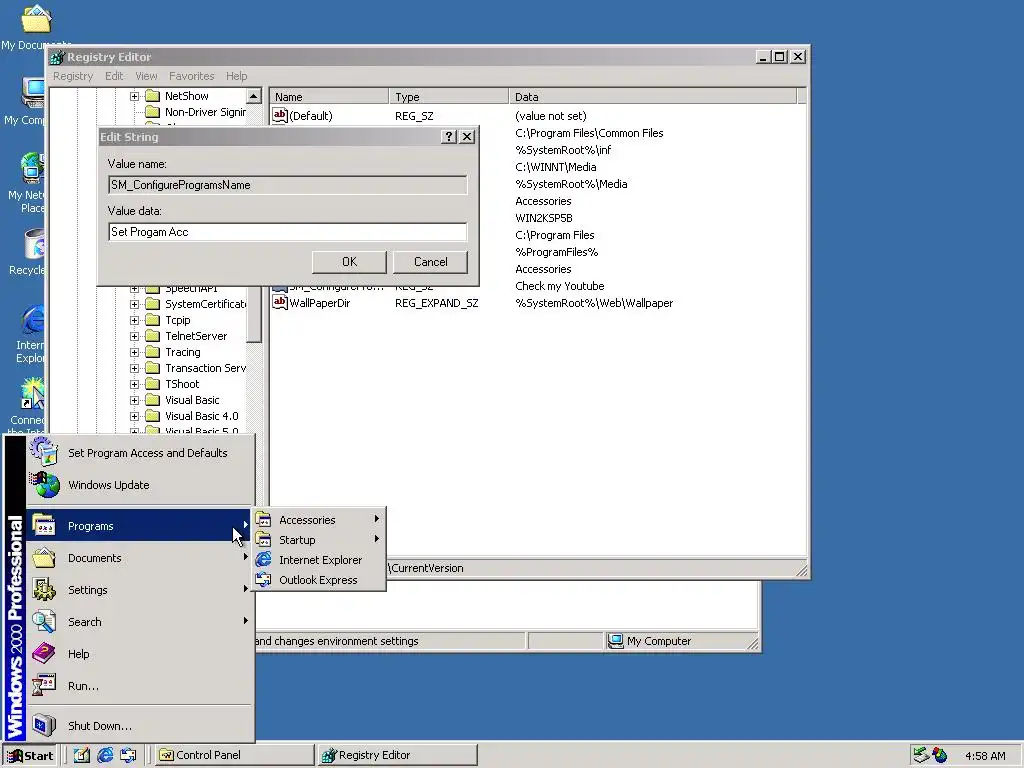Open Set Program Access and Defaults icon
The width and height of the screenshot is (1024, 768).
point(44,452)
